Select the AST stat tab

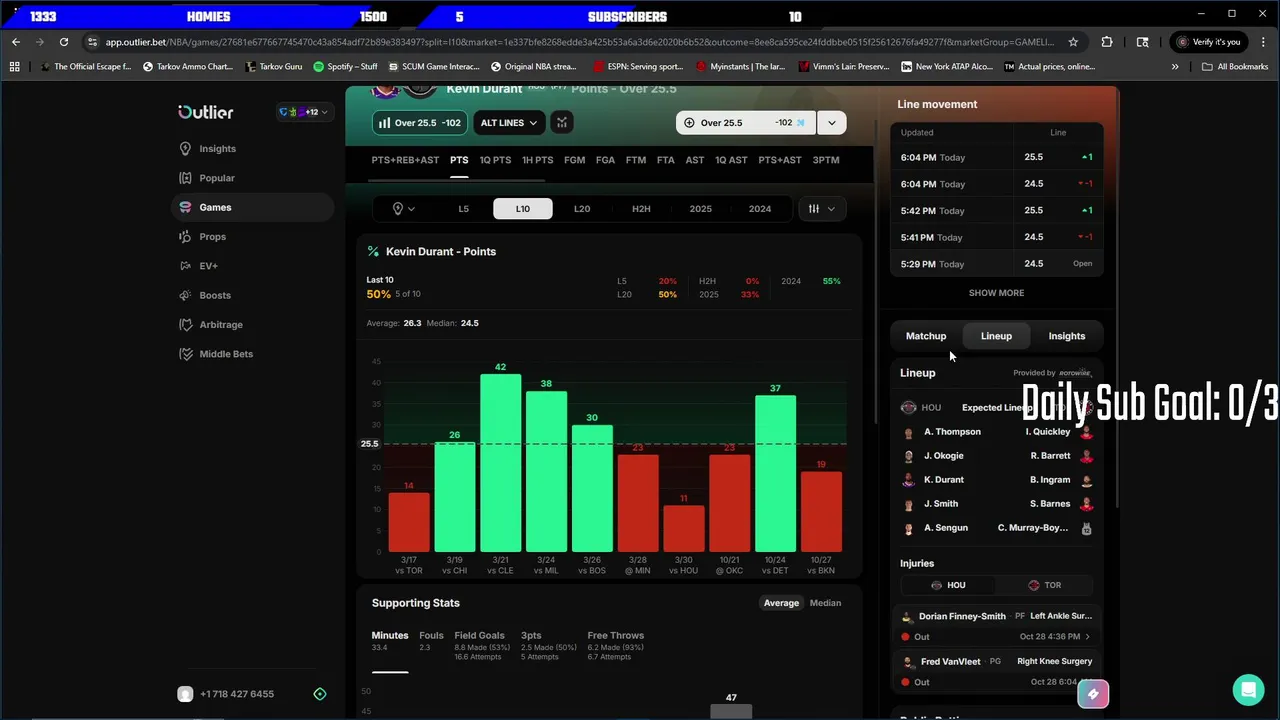[695, 160]
